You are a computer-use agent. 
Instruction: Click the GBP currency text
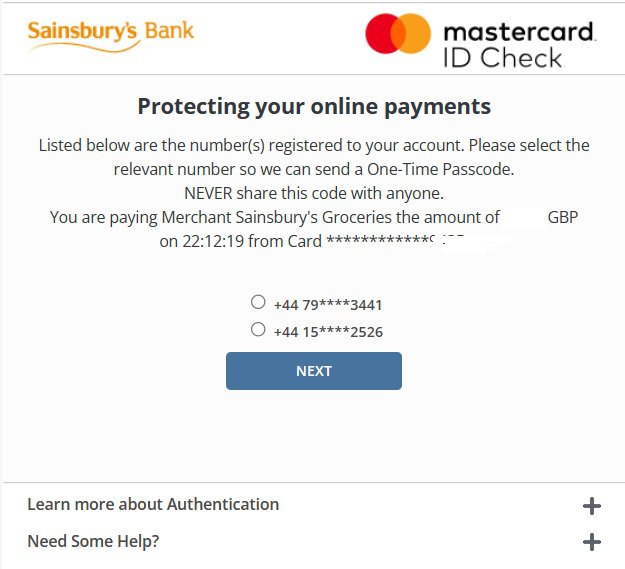click(x=563, y=218)
